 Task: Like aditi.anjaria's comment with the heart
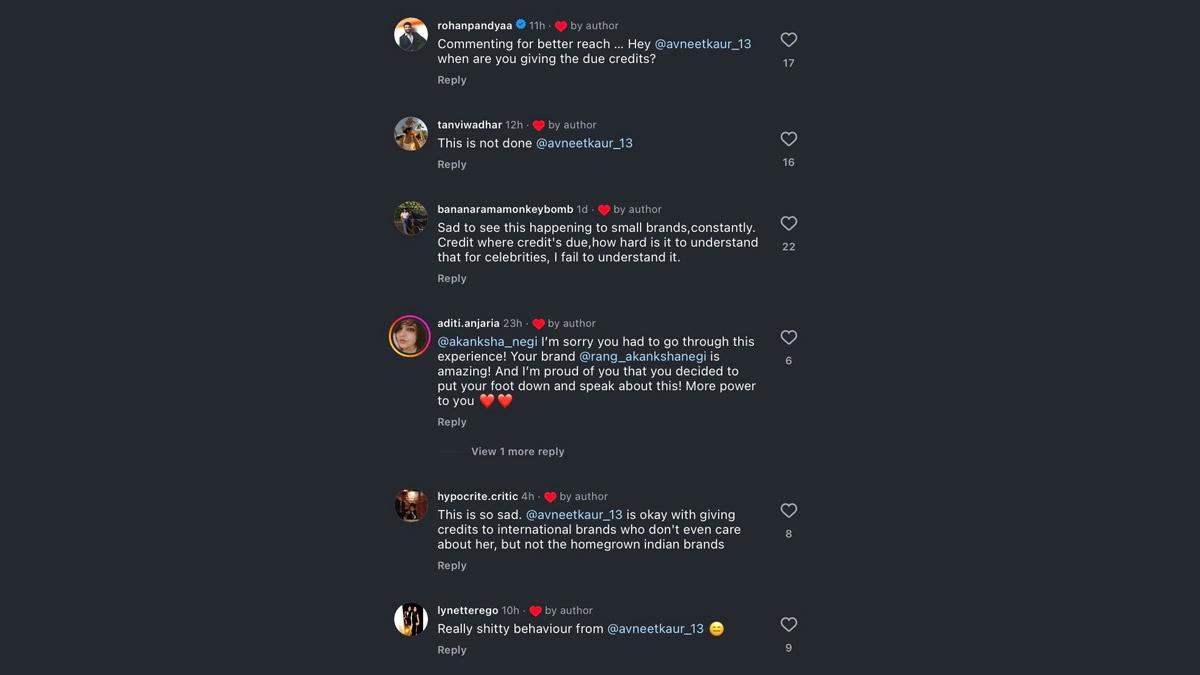(788, 338)
